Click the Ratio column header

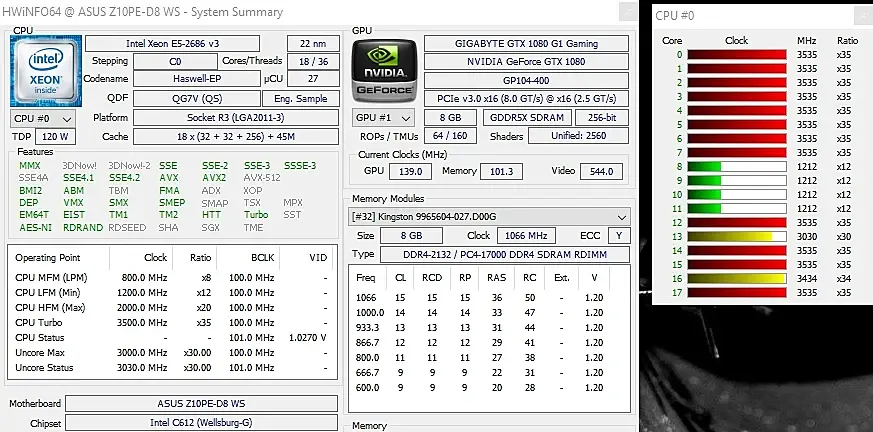pyautogui.click(x=200, y=258)
